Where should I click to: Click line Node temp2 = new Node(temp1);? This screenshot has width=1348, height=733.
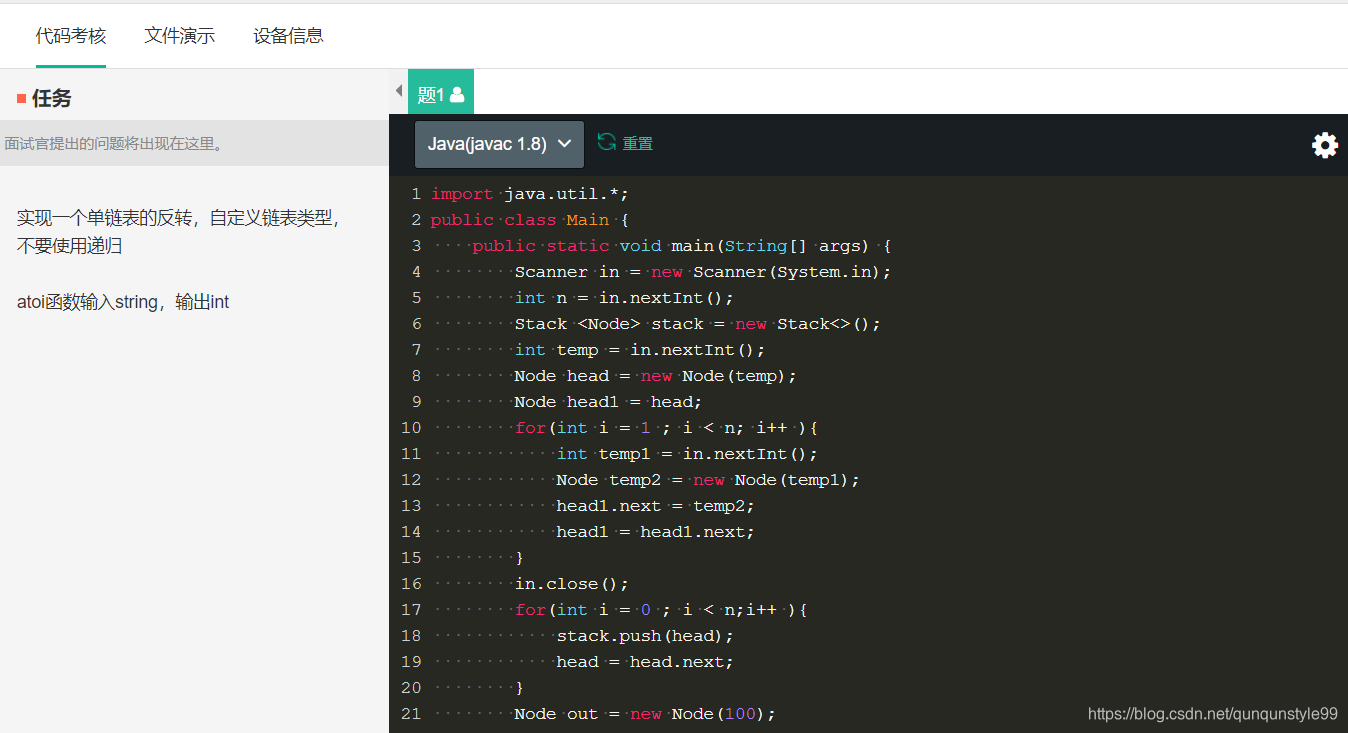tap(708, 480)
